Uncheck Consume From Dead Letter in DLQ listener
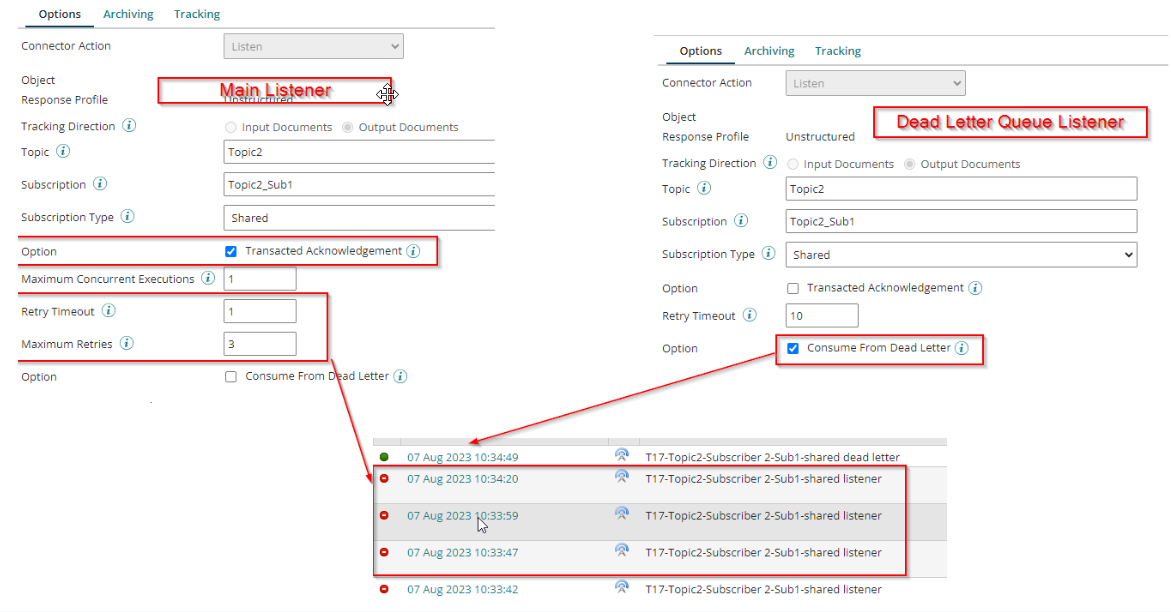This screenshot has width=1171, height=612. 793,348
